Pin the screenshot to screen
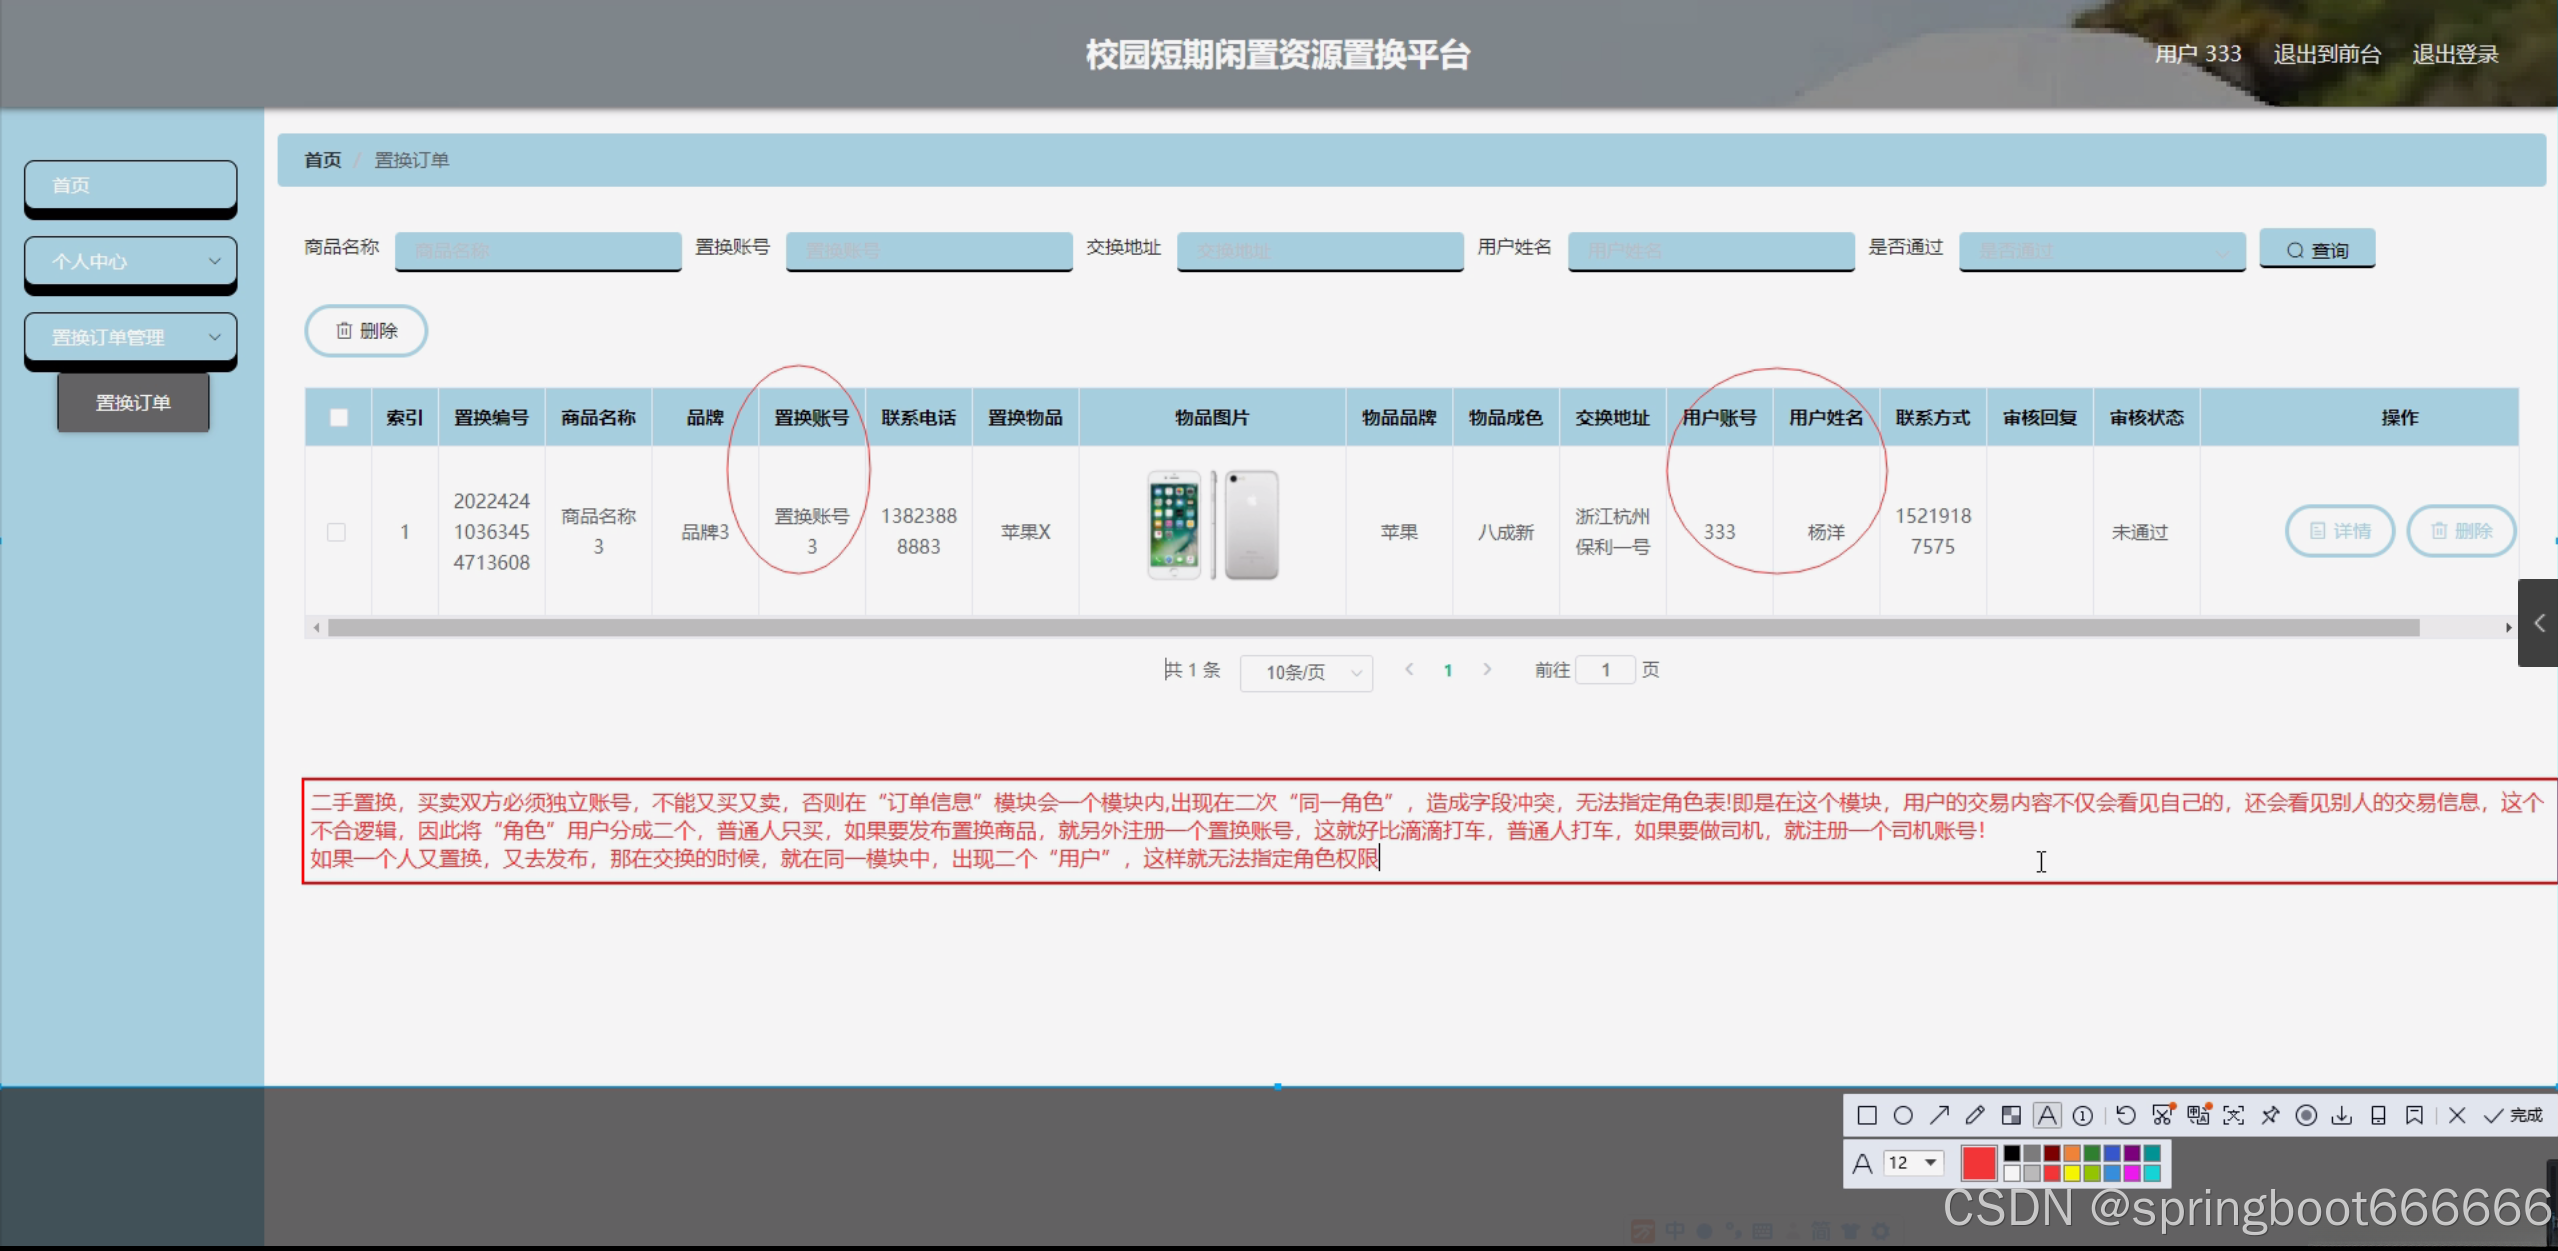This screenshot has width=2558, height=1251. 2270,1115
